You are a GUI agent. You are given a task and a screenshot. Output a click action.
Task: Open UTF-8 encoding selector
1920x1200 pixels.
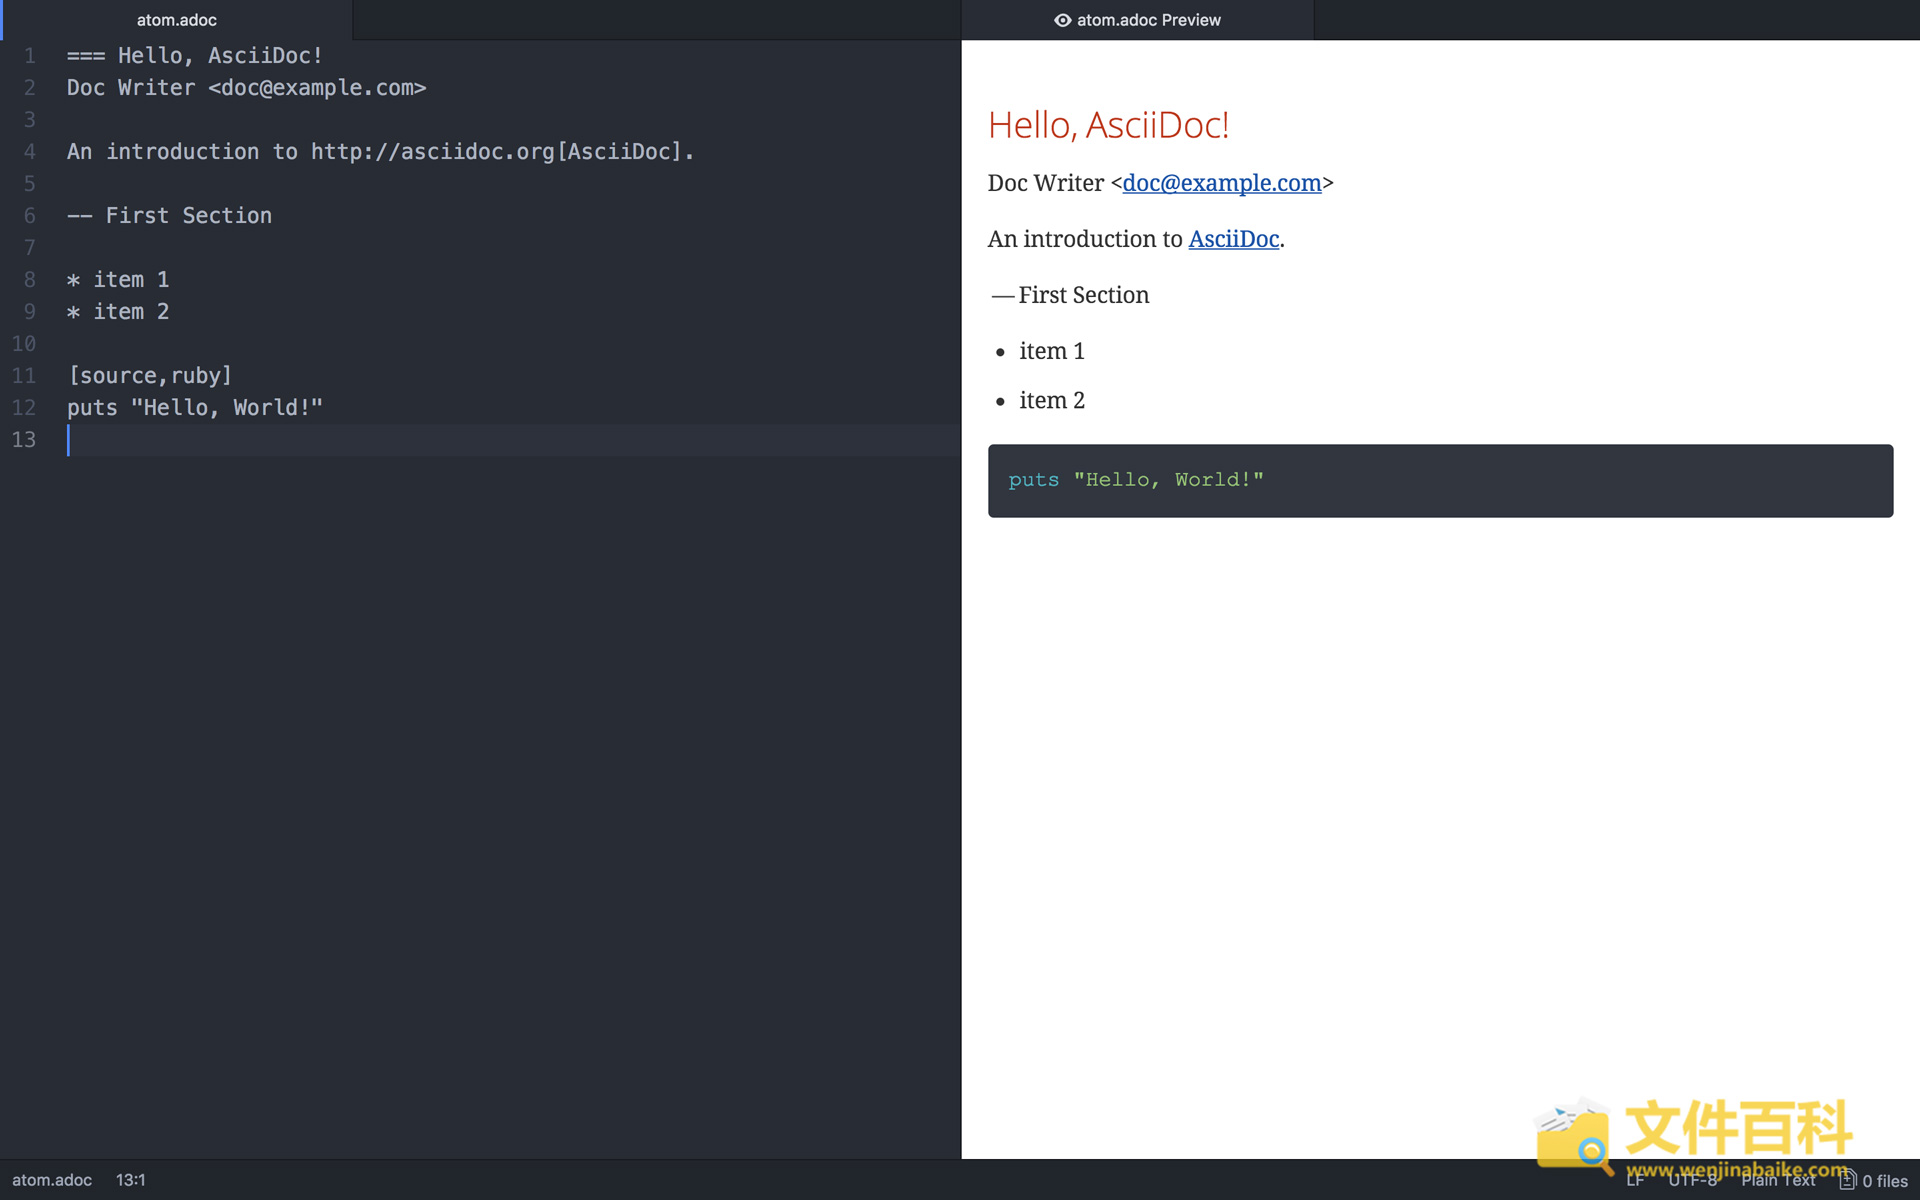point(1692,1180)
